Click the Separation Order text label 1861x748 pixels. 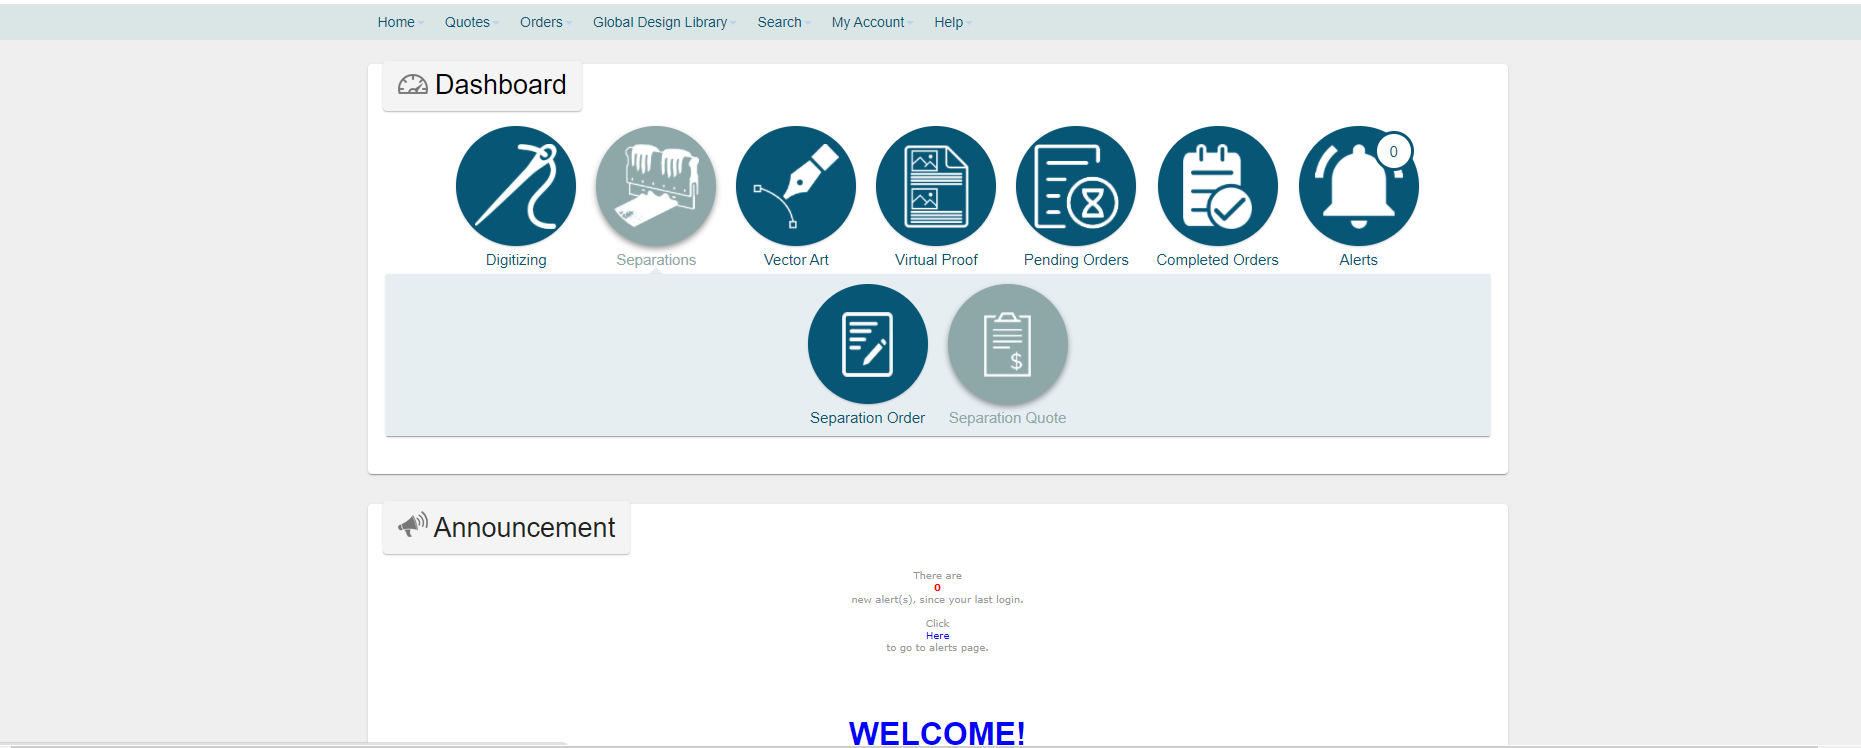[x=867, y=418]
